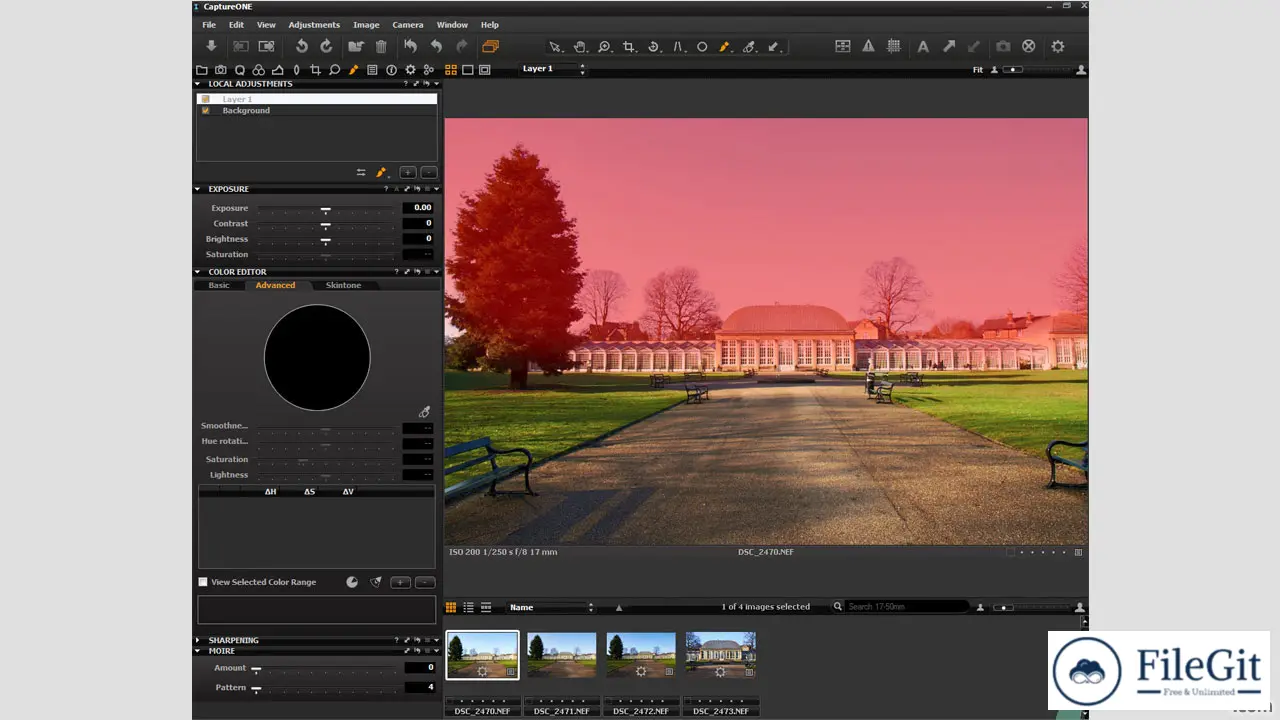Viewport: 1280px width, 720px height.
Task: Expand the Sharpening panel
Action: (198, 640)
